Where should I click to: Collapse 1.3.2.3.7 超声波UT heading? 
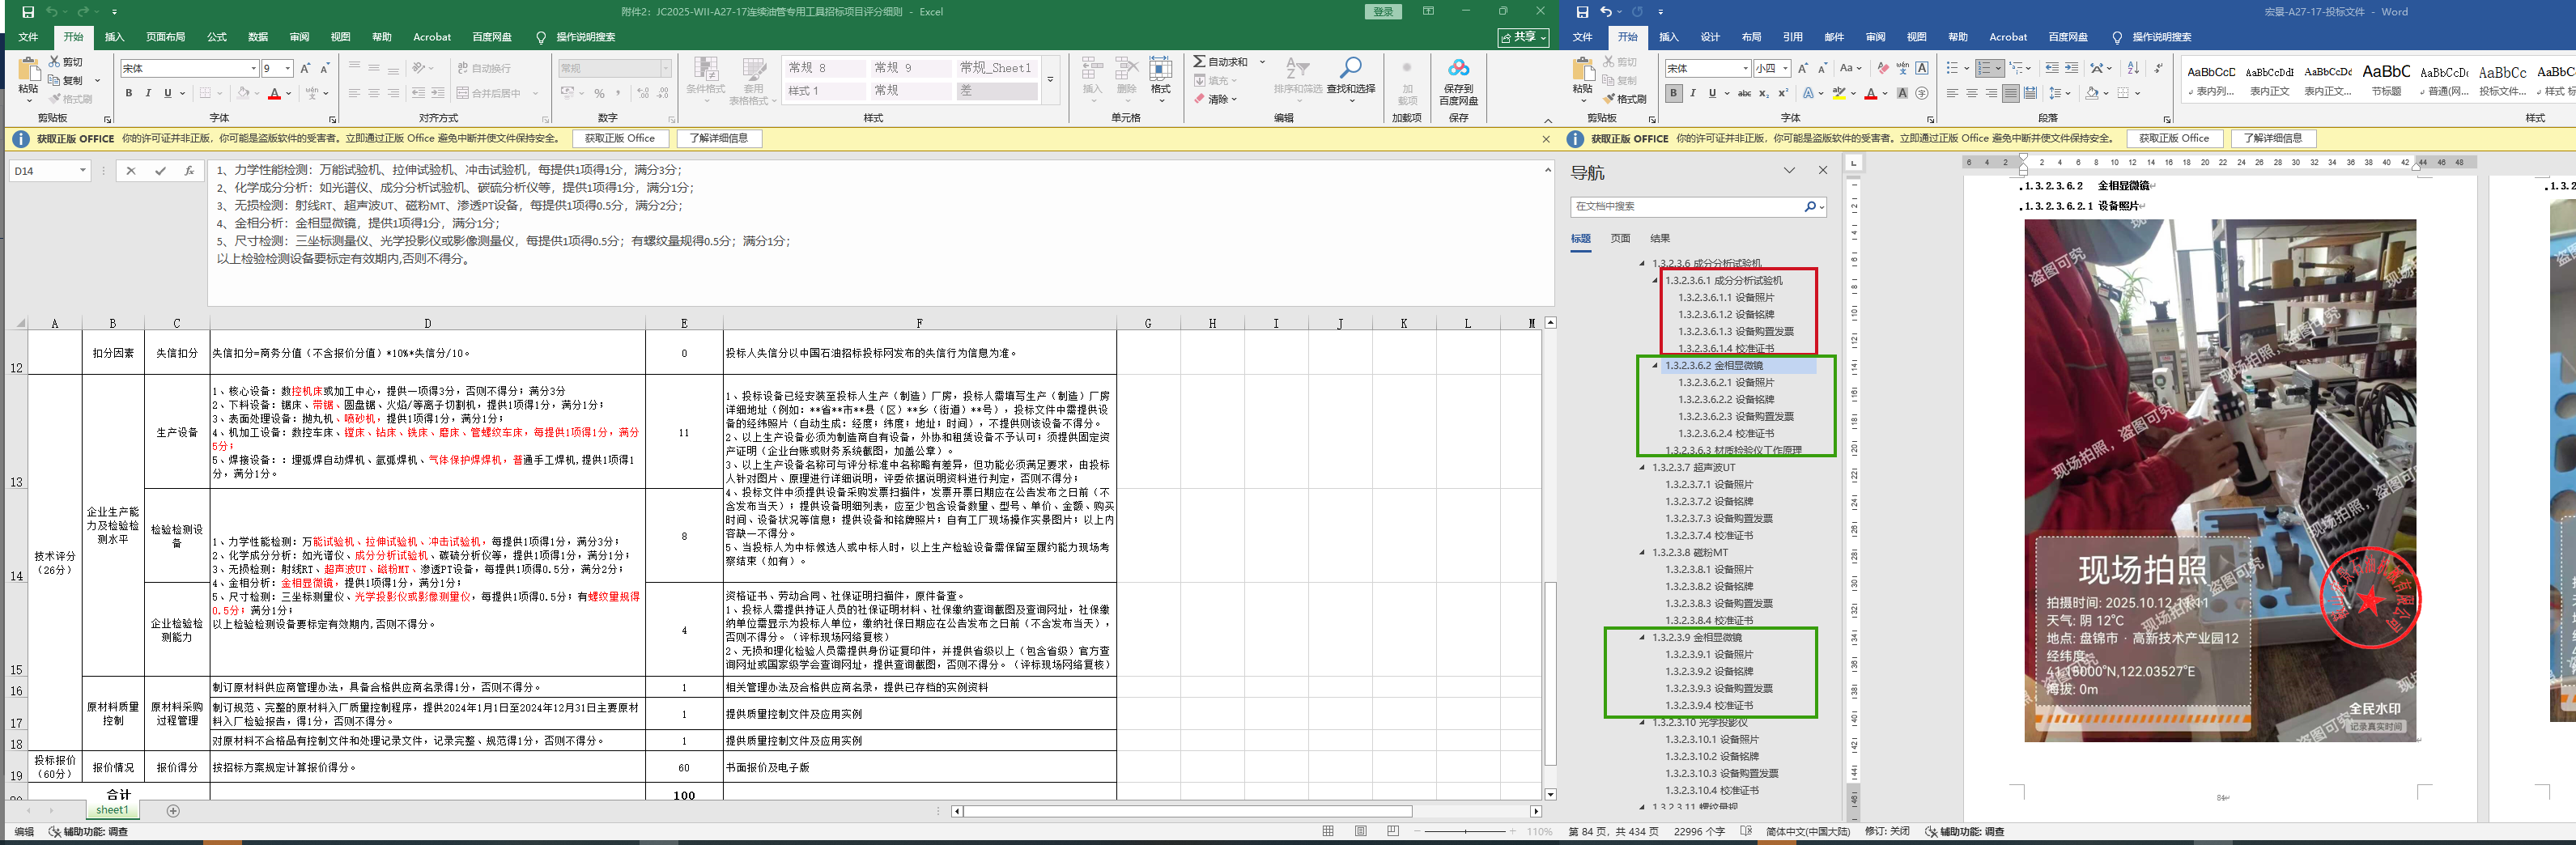pyautogui.click(x=1642, y=467)
